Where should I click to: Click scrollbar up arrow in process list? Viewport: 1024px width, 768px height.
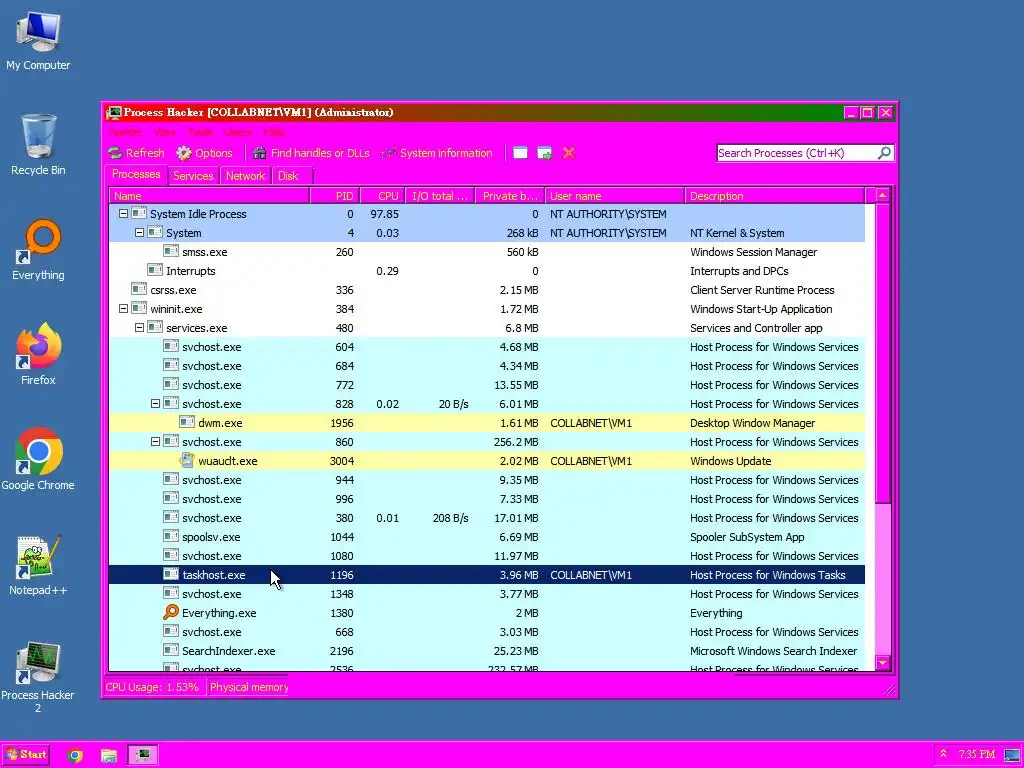(x=882, y=195)
